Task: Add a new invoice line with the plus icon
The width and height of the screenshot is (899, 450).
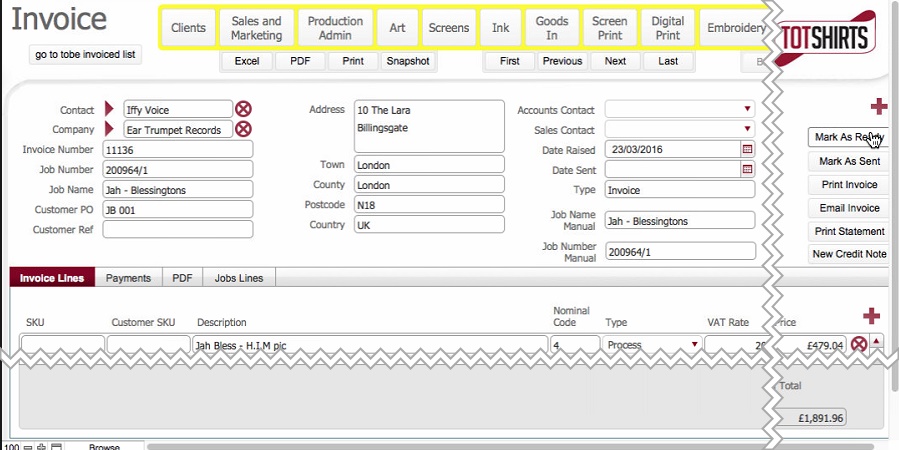Action: click(871, 316)
